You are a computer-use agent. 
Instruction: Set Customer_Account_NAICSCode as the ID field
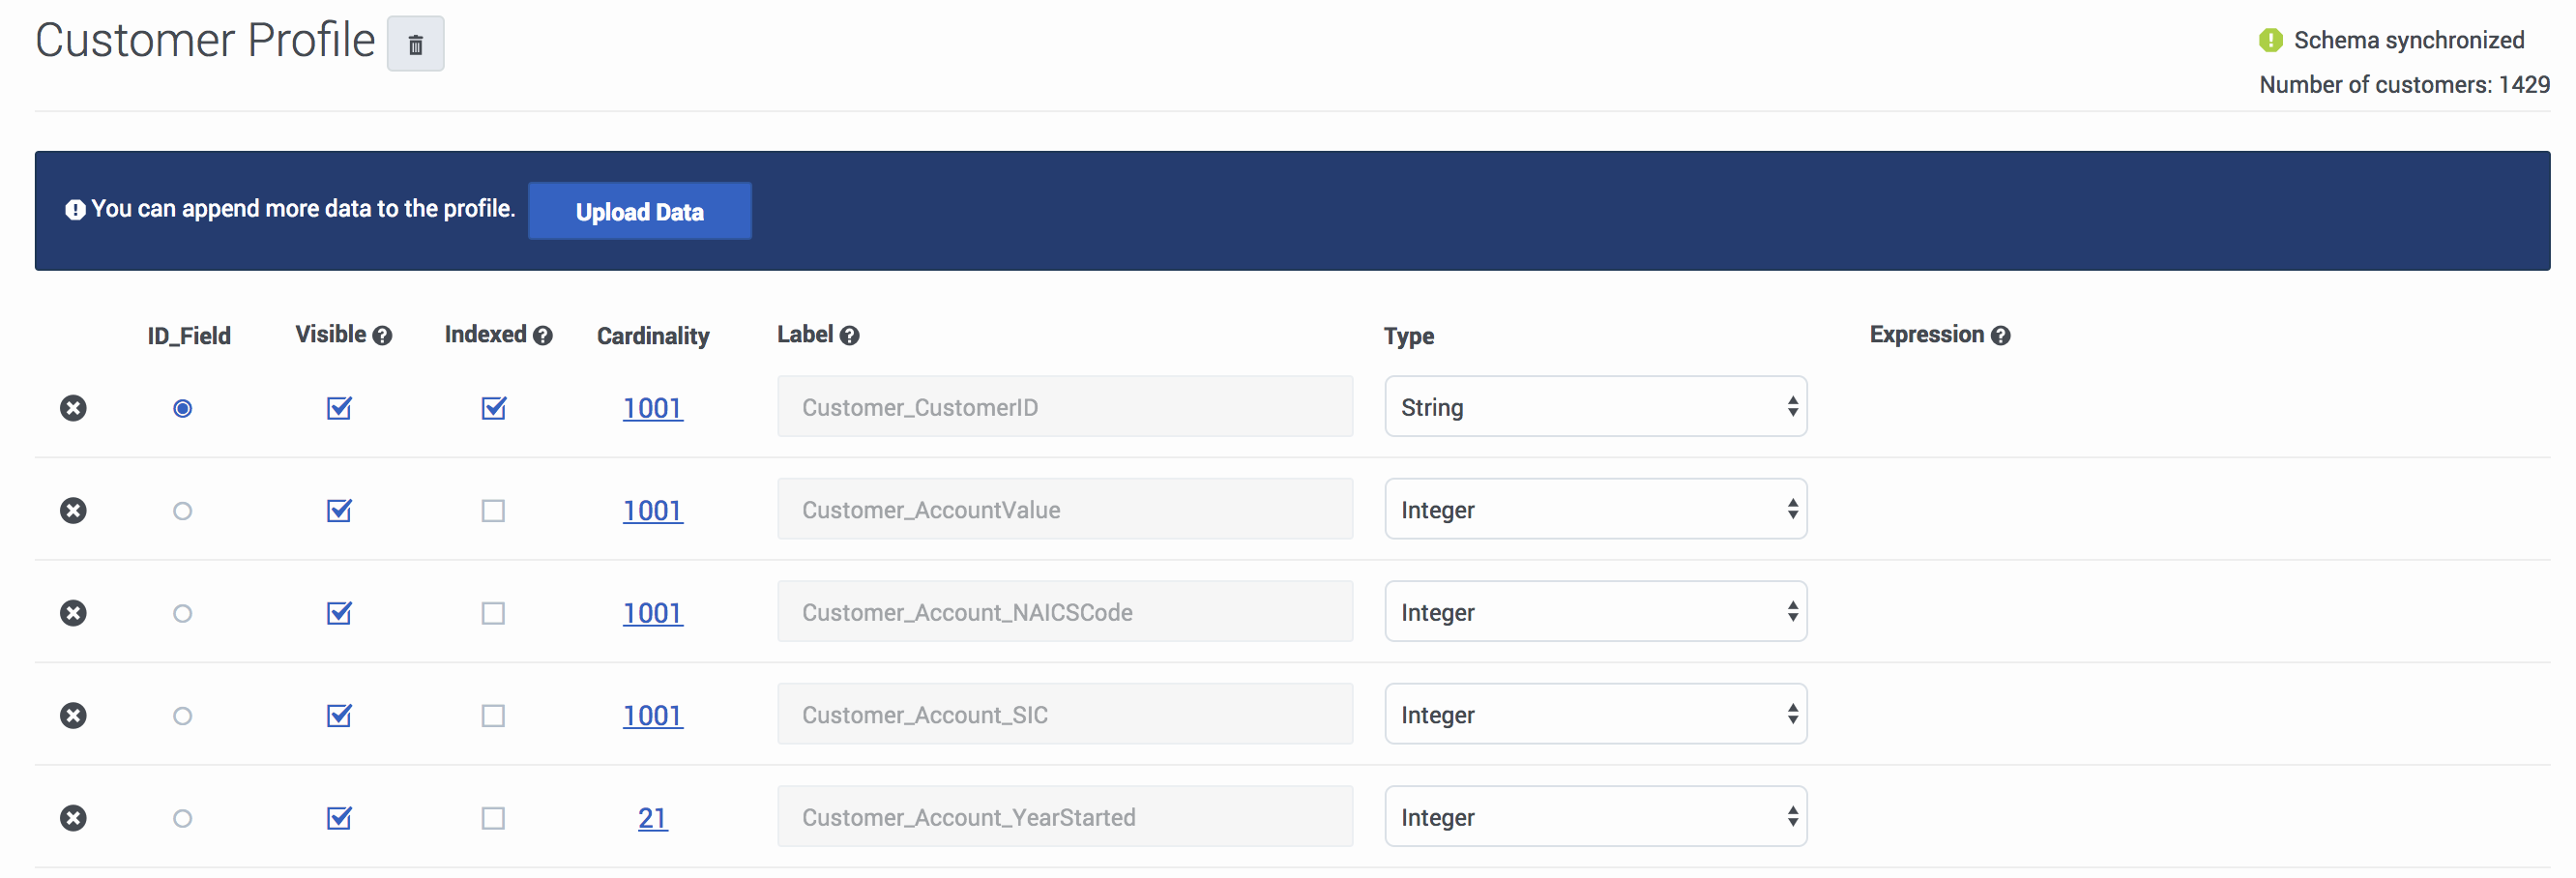tap(182, 614)
